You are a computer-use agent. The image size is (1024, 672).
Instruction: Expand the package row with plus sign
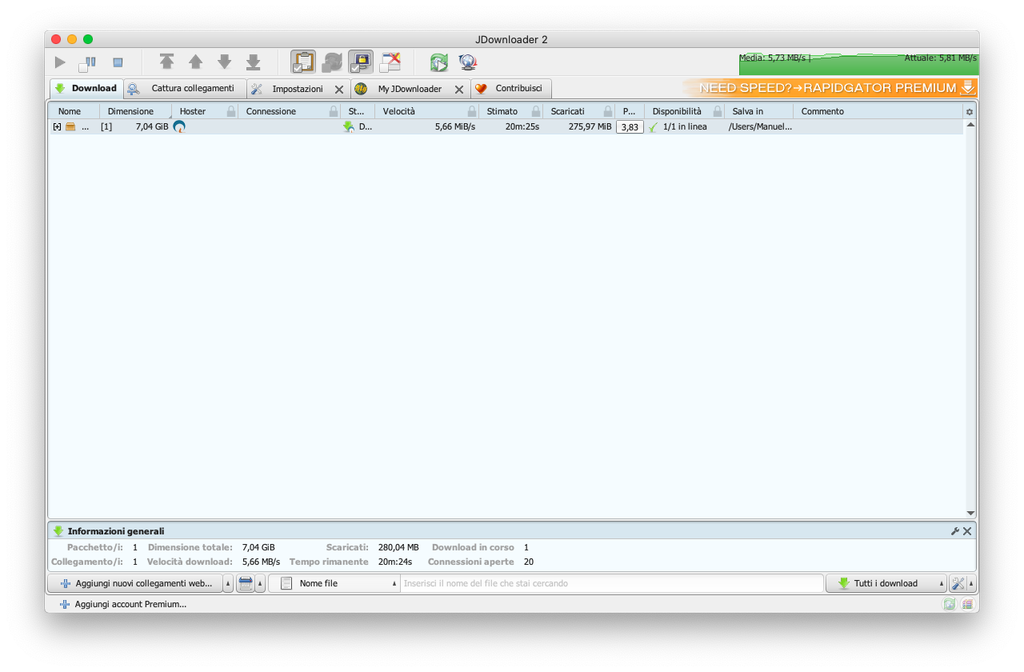pos(57,127)
